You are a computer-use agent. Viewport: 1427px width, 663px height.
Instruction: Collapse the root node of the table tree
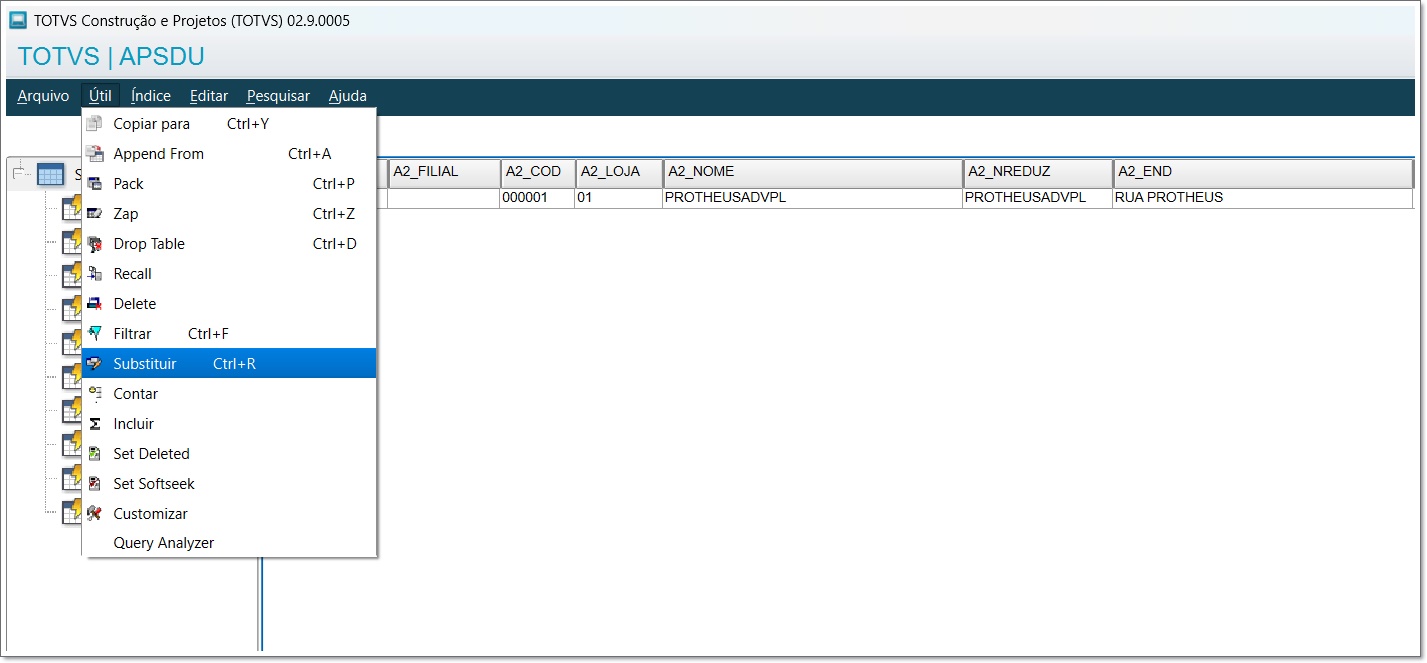[19, 174]
